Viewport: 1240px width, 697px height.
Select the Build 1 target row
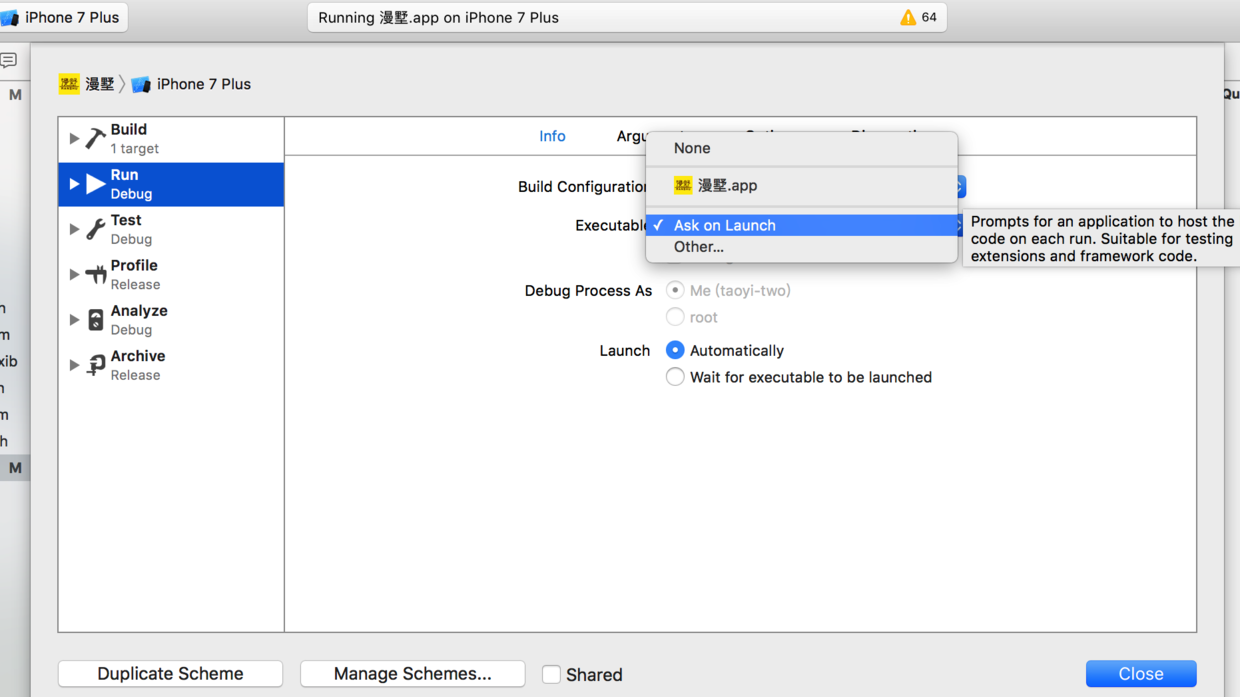(171, 139)
